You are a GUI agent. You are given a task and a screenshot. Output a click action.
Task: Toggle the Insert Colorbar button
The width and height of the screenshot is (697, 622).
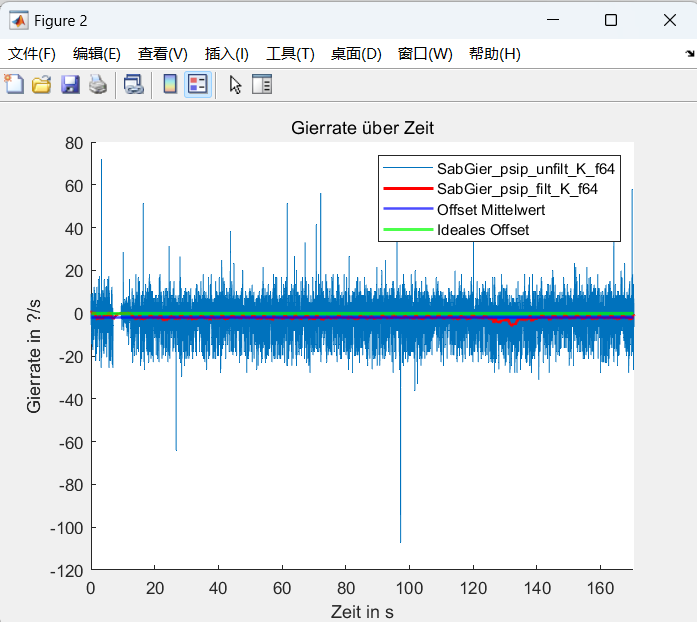(170, 85)
